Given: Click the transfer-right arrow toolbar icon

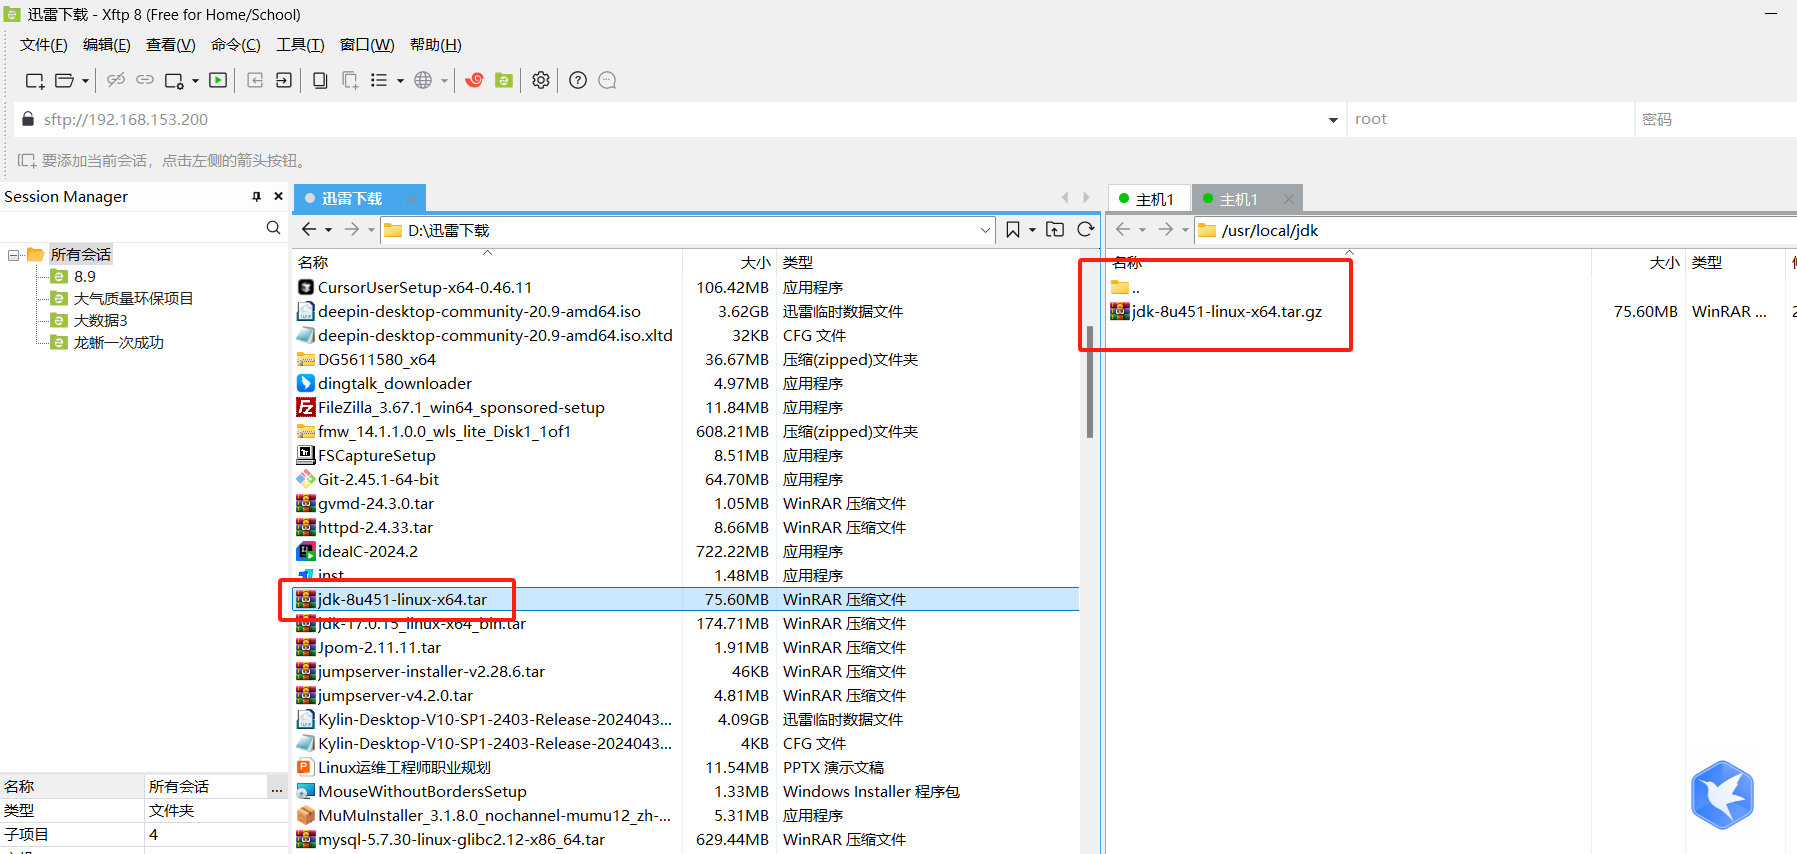Looking at the screenshot, I should pos(284,80).
